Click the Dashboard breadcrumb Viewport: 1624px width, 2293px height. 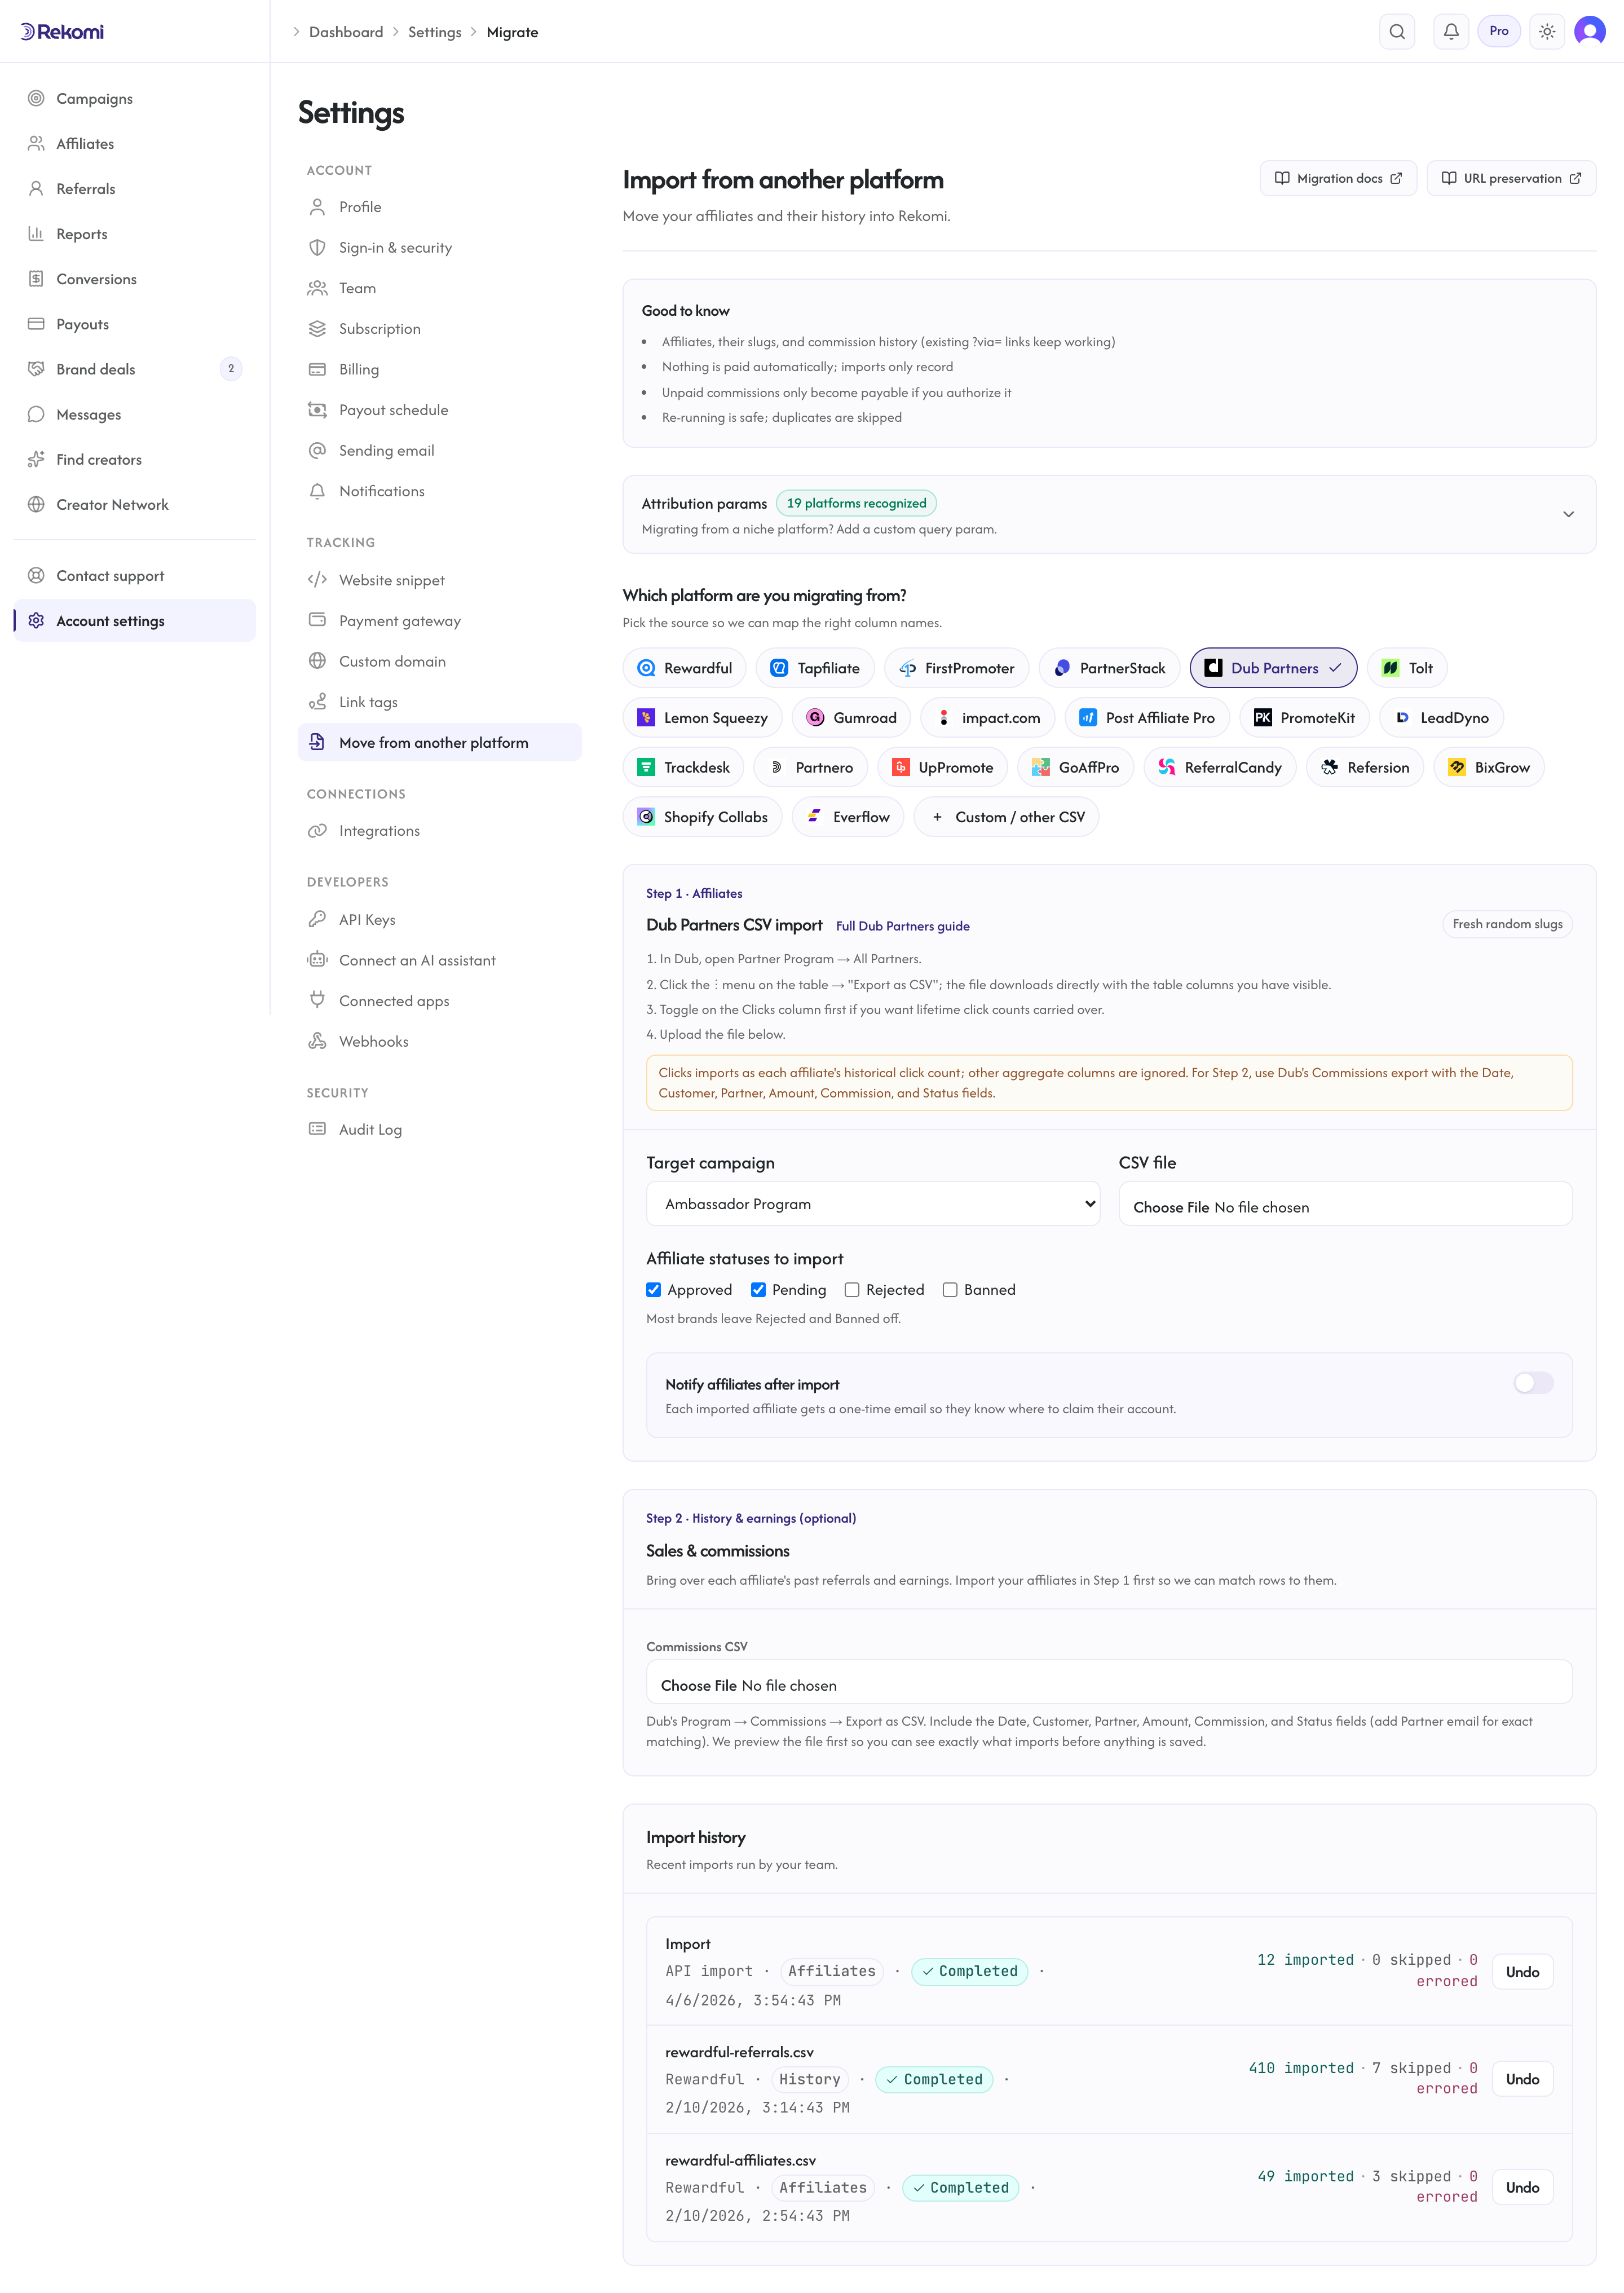click(346, 32)
